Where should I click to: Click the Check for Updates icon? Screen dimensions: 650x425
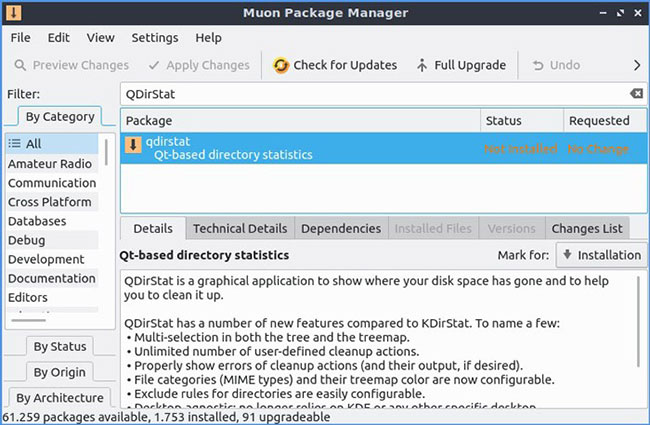click(x=280, y=66)
